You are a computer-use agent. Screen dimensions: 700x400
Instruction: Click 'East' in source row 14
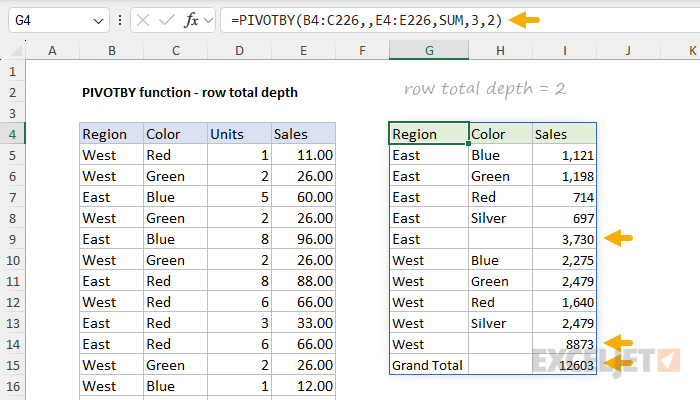(96, 344)
